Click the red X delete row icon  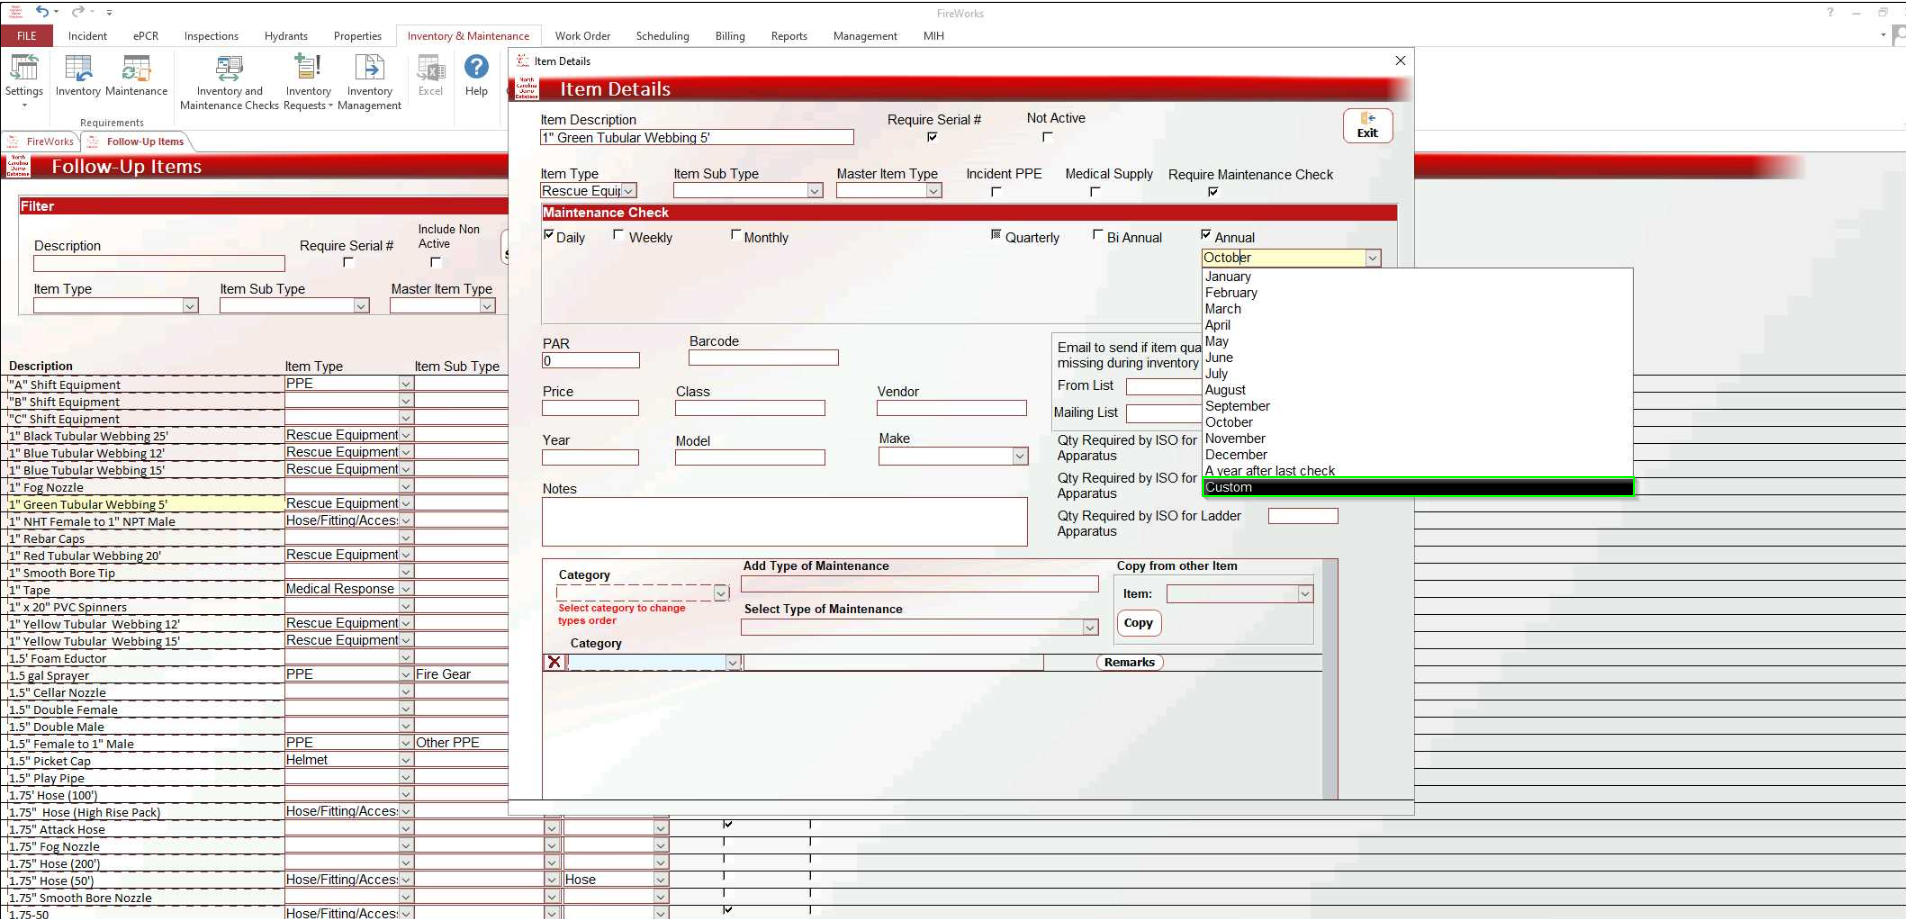(x=554, y=662)
